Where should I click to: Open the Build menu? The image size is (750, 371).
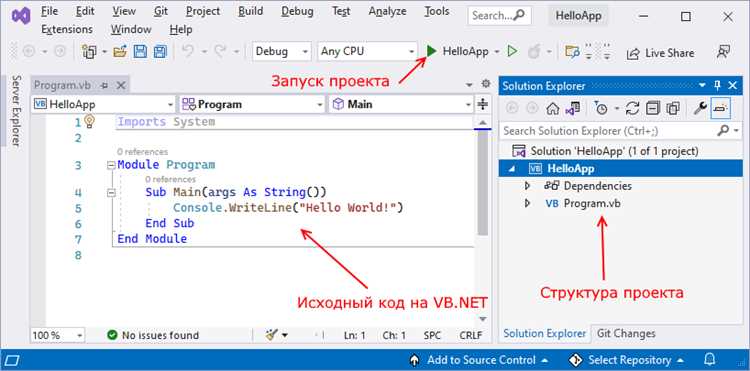pos(251,11)
